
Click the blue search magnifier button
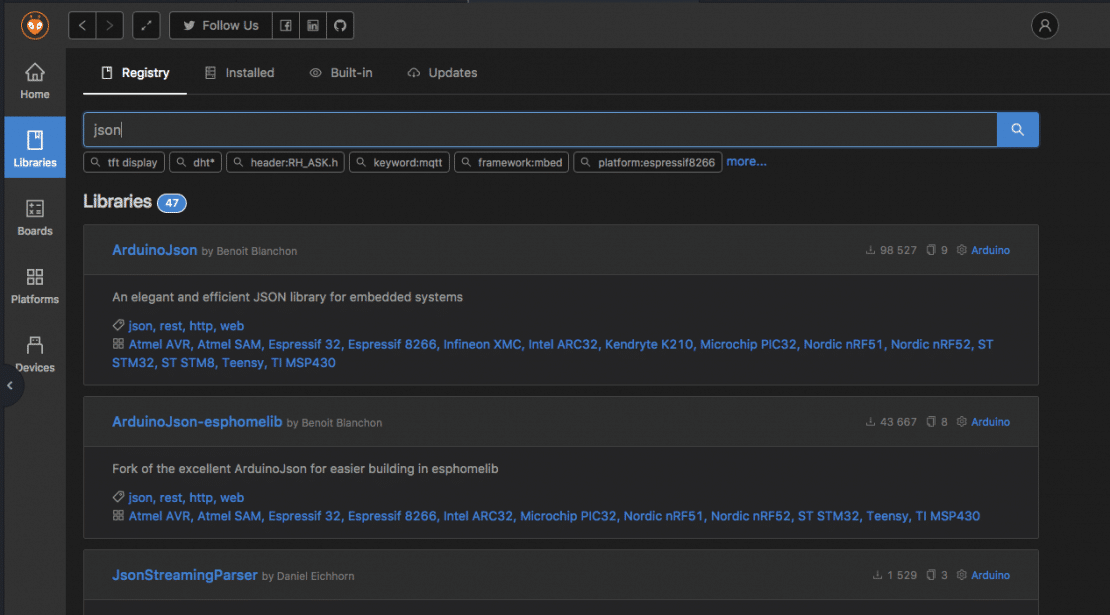tap(1017, 130)
